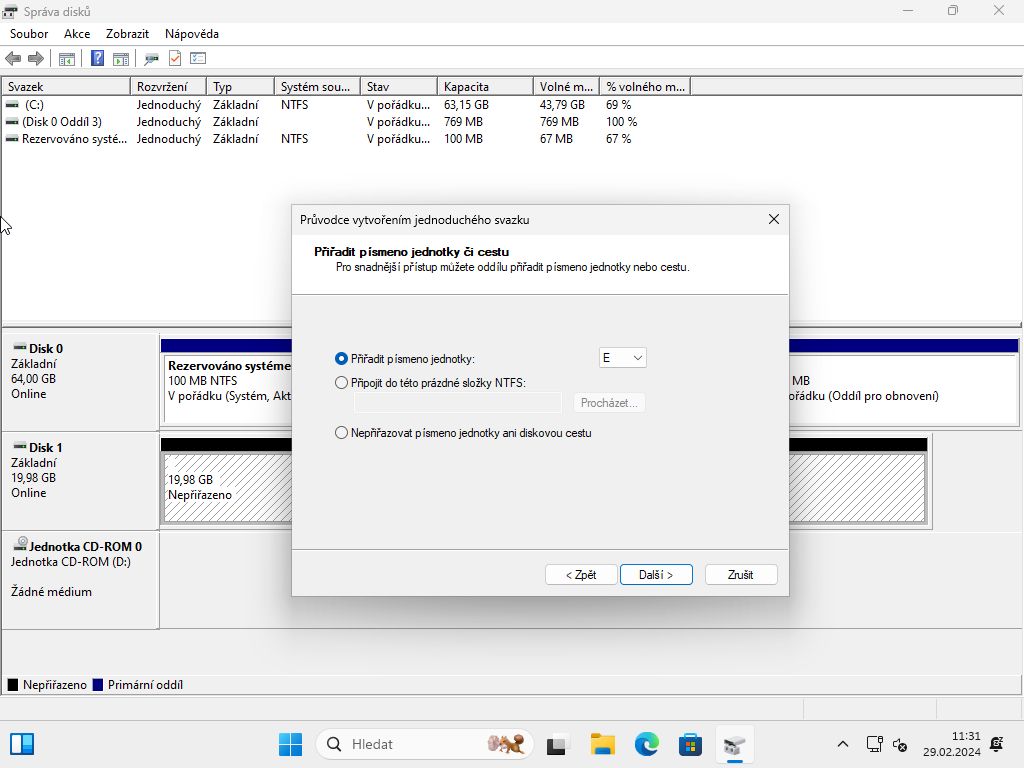This screenshot has width=1024, height=768.
Task: Open the drive letter E dropdown
Action: (x=622, y=358)
